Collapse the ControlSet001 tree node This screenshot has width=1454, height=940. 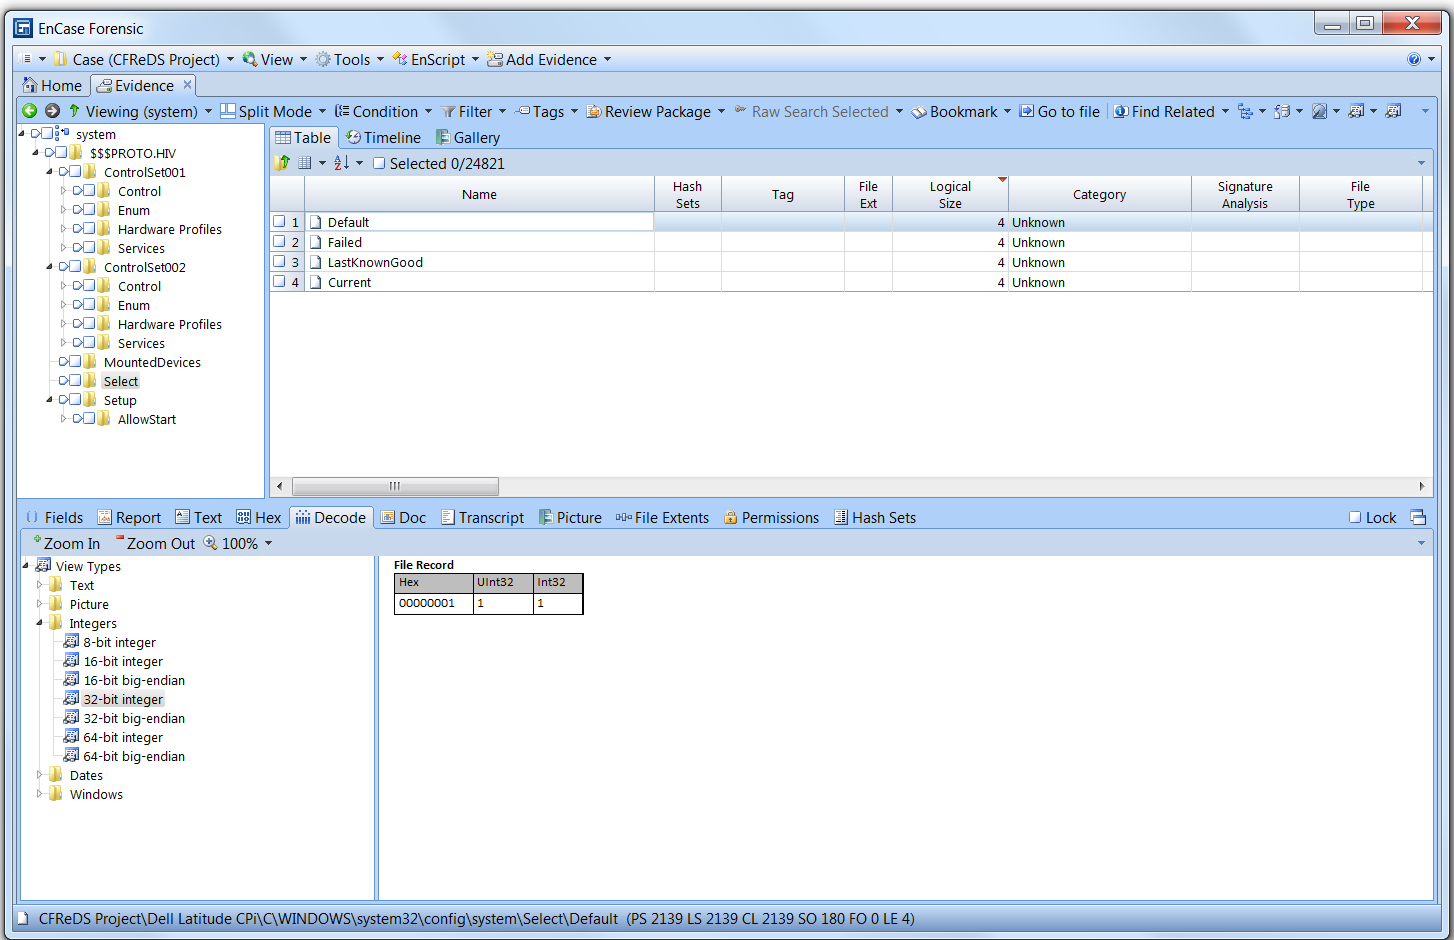coord(49,172)
